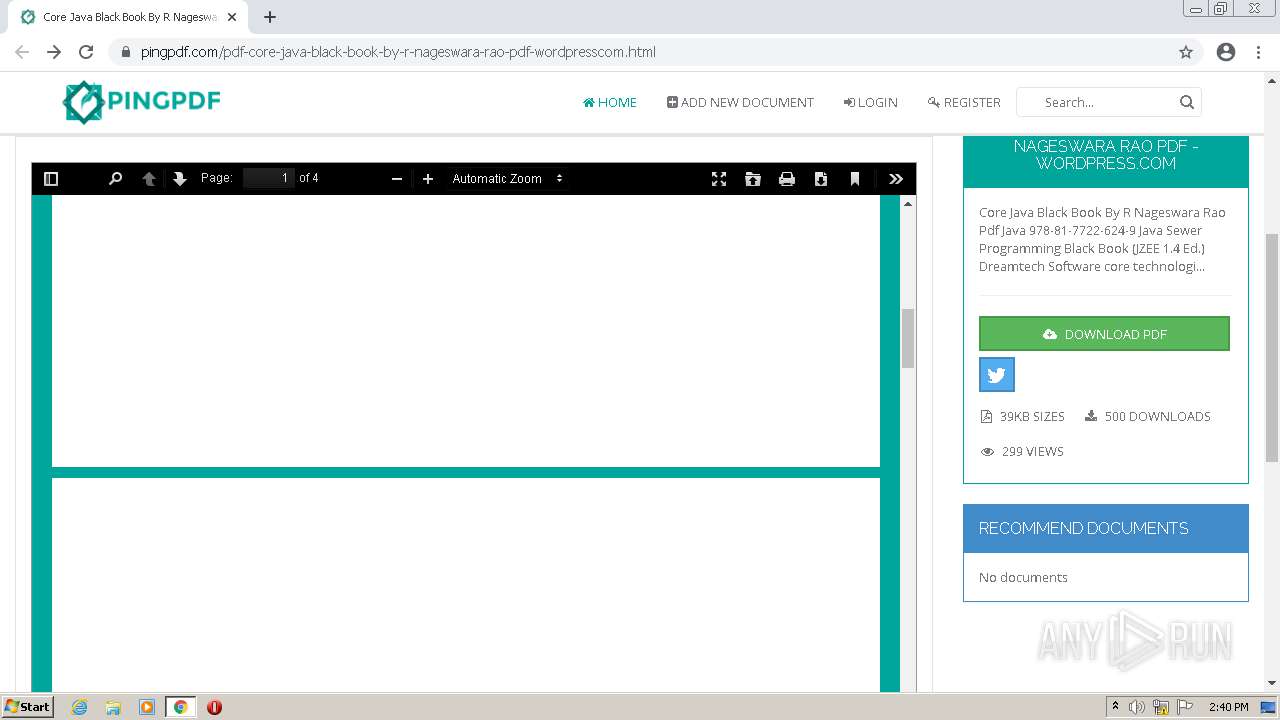Screen dimensions: 1280x720
Task: Open the Automatic Zoom dropdown
Action: click(x=508, y=179)
